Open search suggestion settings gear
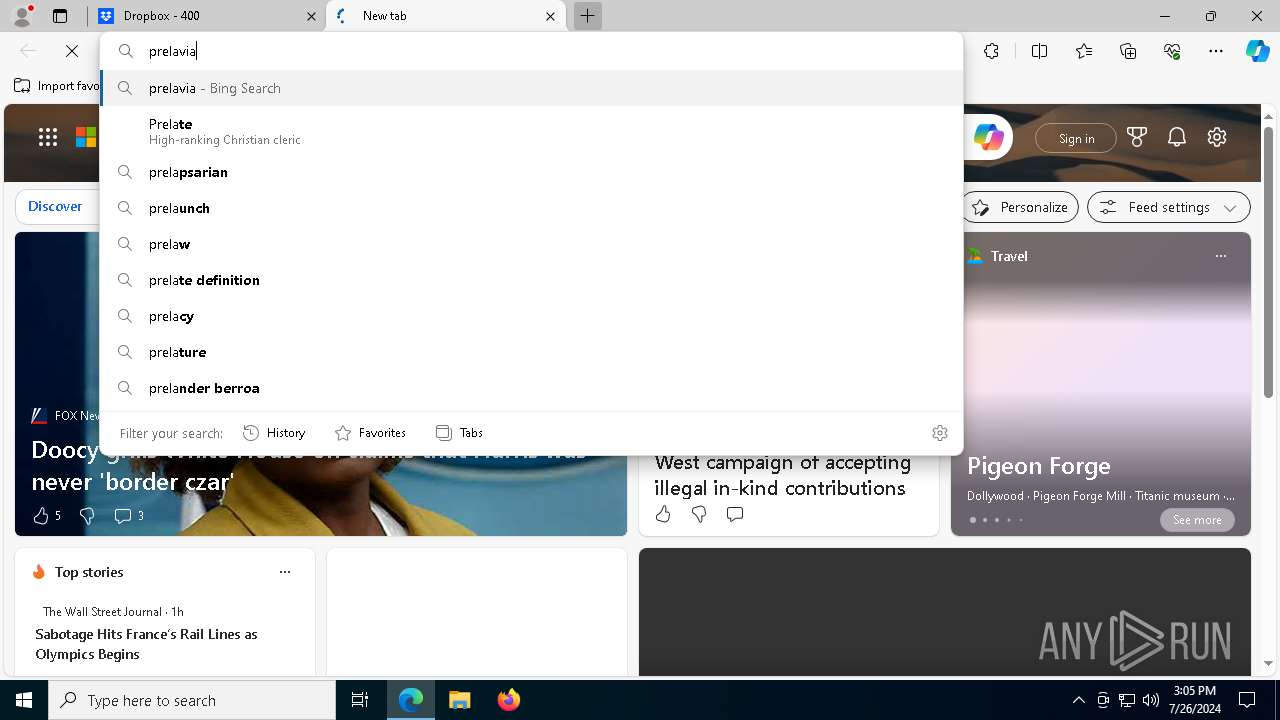This screenshot has width=1280, height=720. tap(939, 433)
